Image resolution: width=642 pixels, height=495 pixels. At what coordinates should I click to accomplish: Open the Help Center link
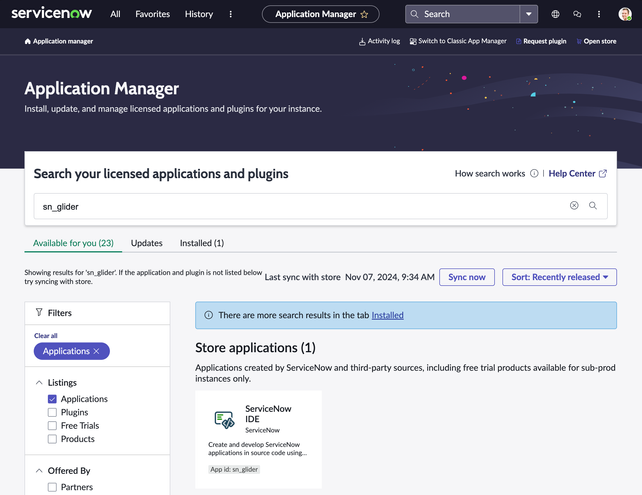point(572,173)
